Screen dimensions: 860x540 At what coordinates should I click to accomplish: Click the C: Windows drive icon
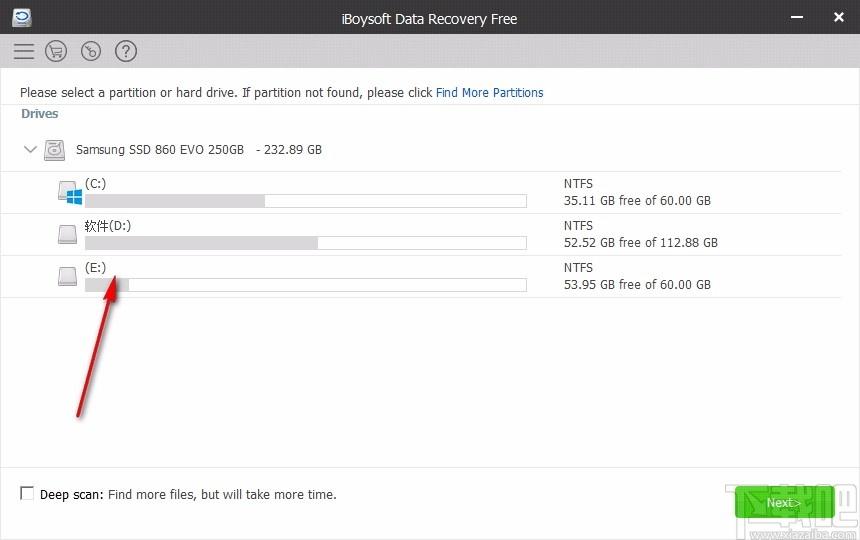(x=68, y=192)
